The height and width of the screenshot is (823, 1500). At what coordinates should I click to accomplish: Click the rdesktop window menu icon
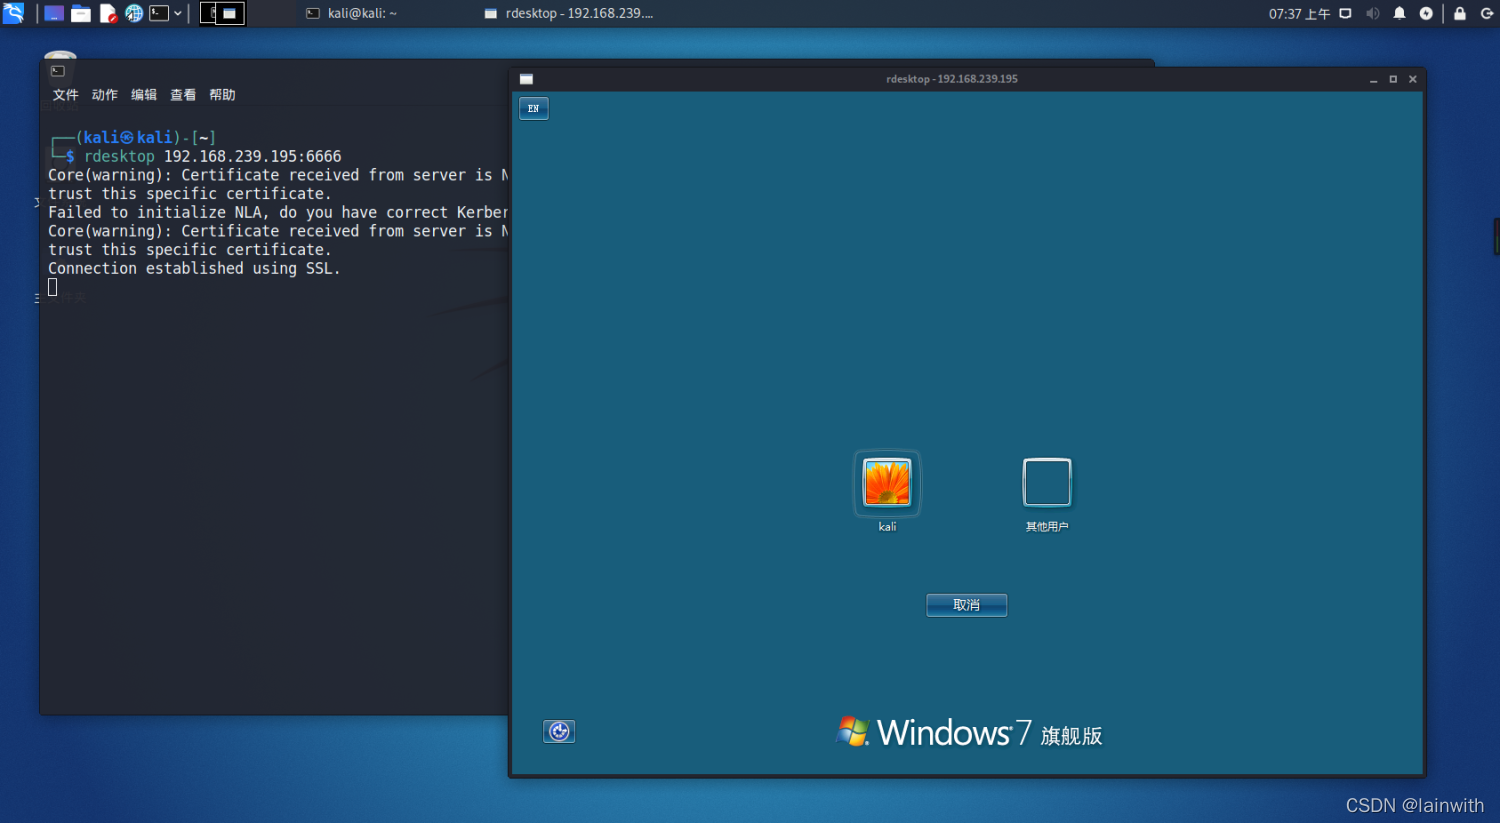pyautogui.click(x=526, y=79)
